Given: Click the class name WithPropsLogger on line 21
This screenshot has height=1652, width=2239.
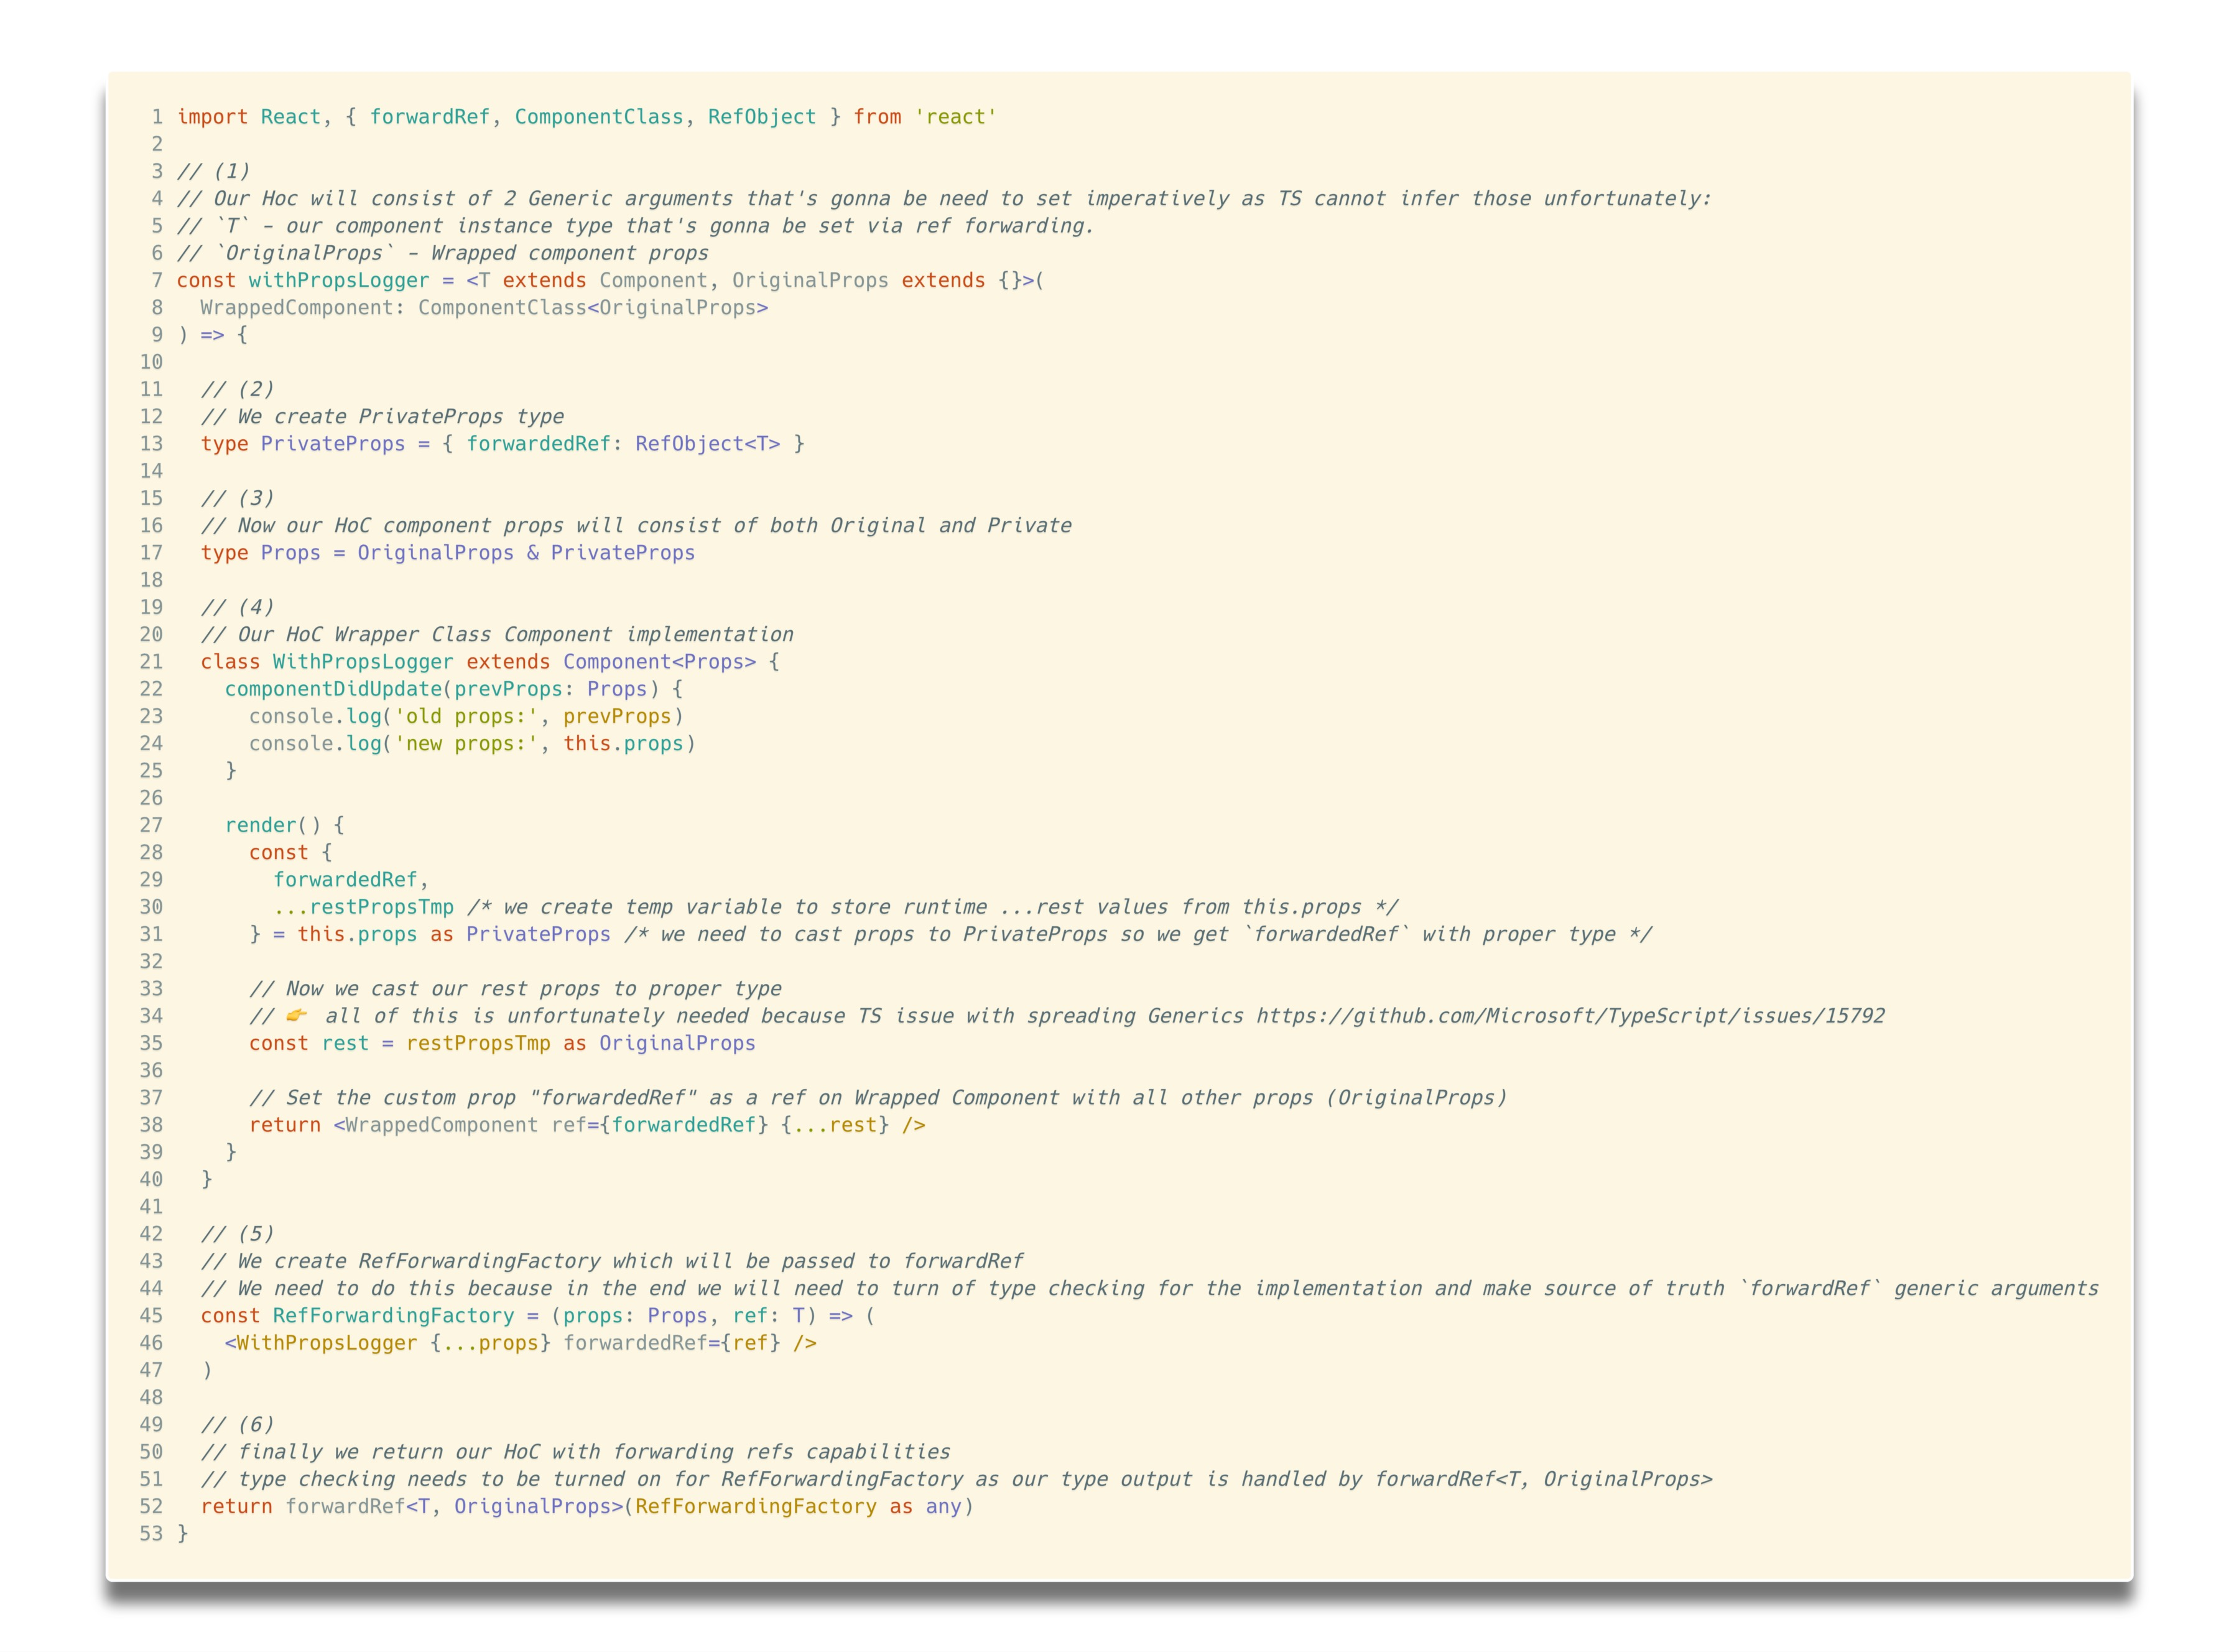Looking at the screenshot, I should click(x=362, y=662).
